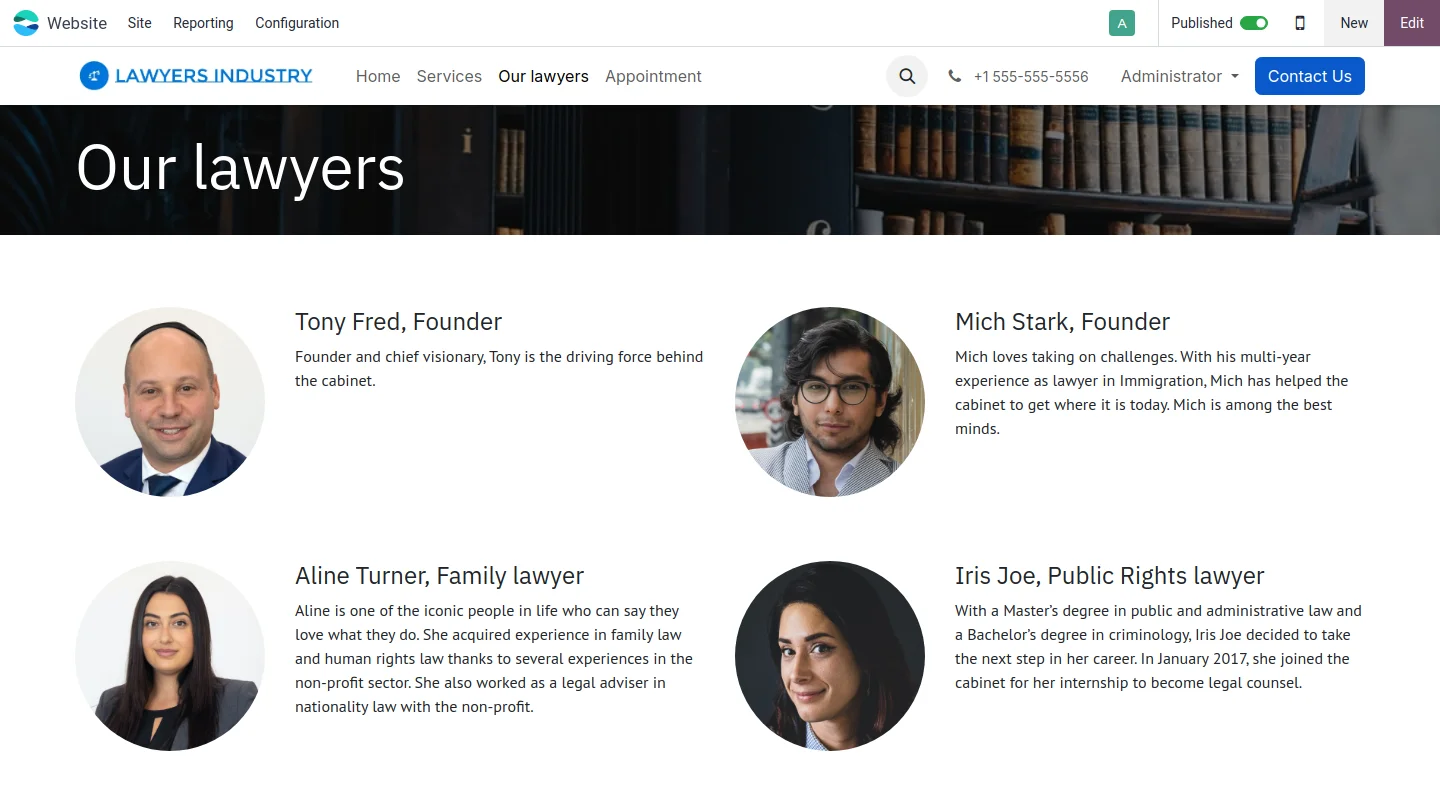Image resolution: width=1440 pixels, height=810 pixels.
Task: Go to the Home page link
Action: (x=378, y=76)
